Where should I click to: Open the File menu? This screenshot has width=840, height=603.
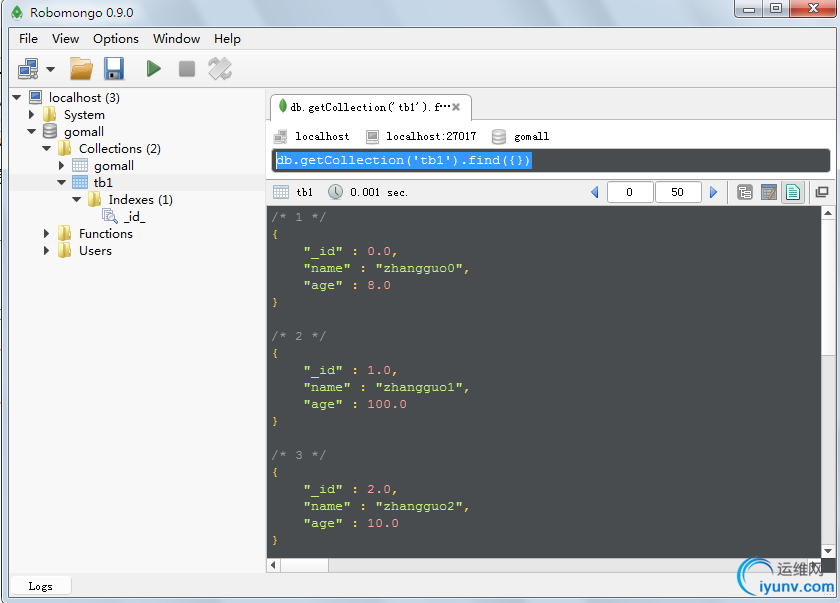28,39
